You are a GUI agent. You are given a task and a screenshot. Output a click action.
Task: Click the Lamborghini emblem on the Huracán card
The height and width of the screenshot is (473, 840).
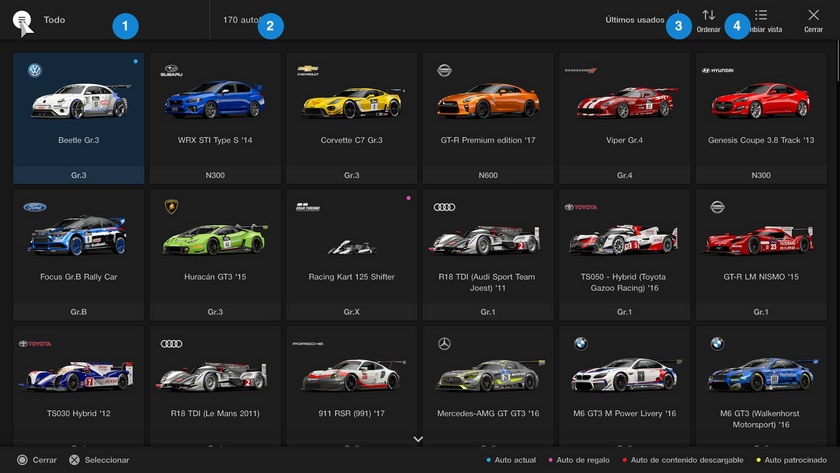click(170, 207)
